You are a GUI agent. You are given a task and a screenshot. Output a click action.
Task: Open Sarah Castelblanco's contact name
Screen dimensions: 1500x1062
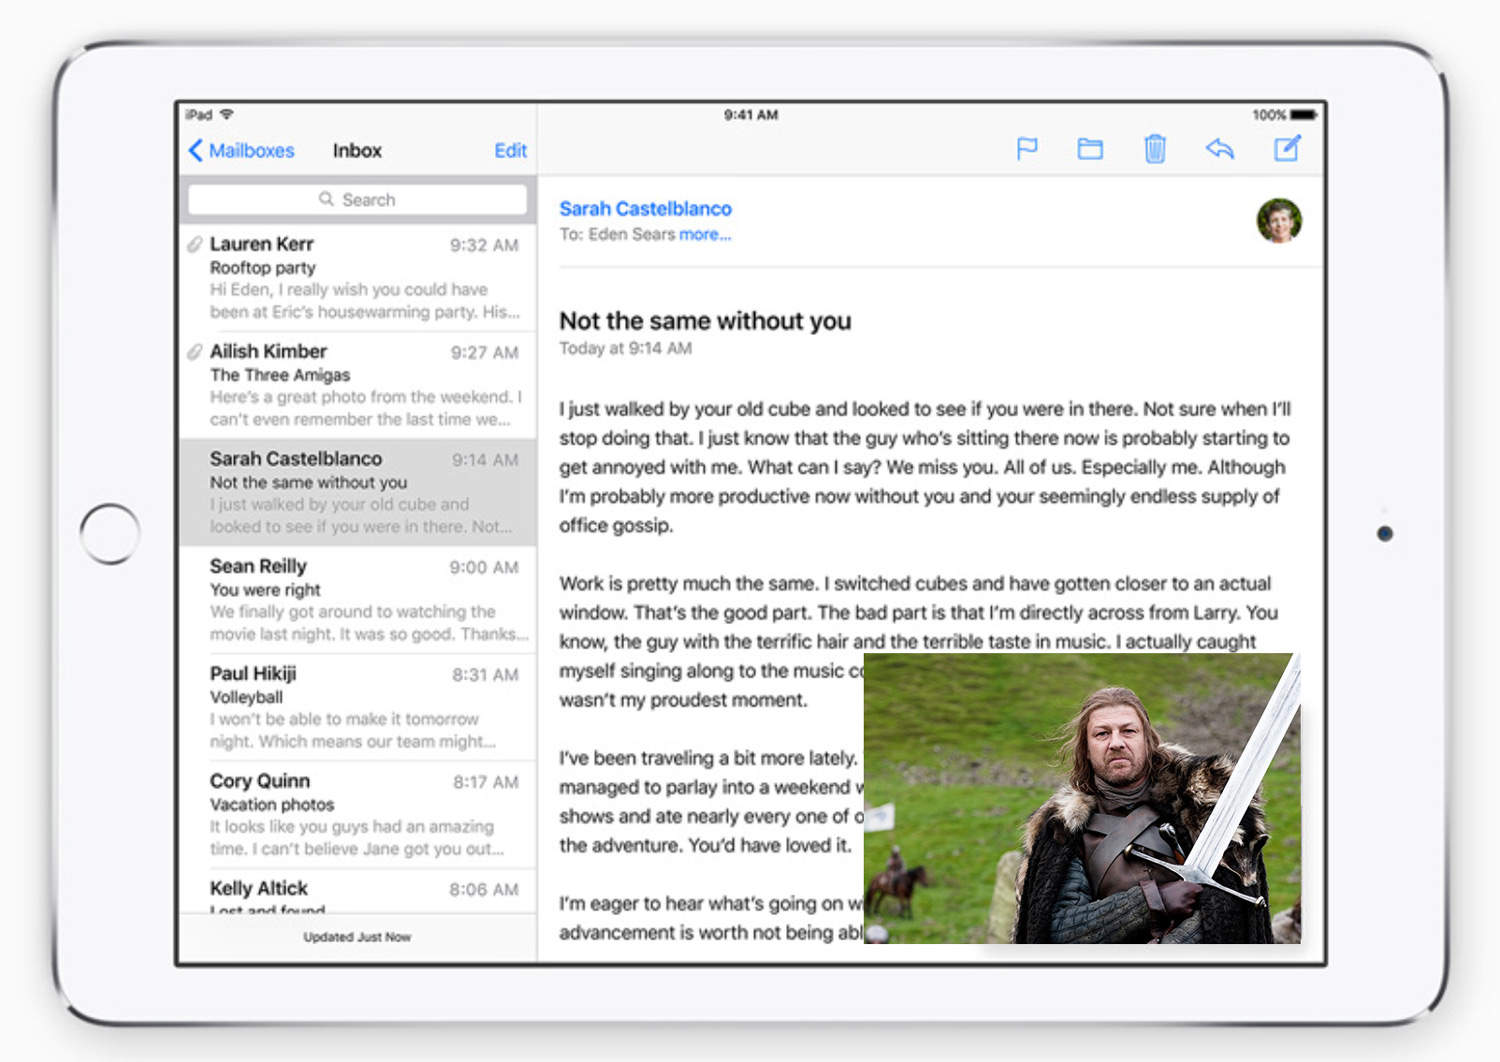tap(645, 209)
